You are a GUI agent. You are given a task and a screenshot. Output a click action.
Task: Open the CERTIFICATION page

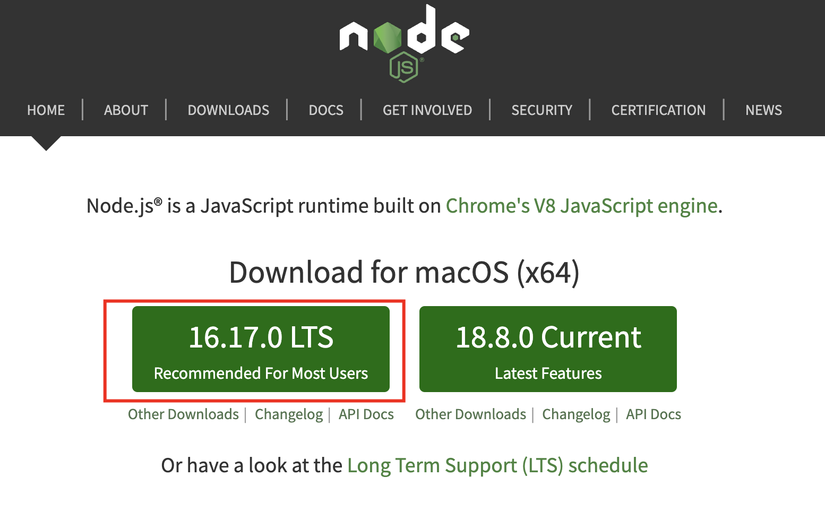pos(658,110)
